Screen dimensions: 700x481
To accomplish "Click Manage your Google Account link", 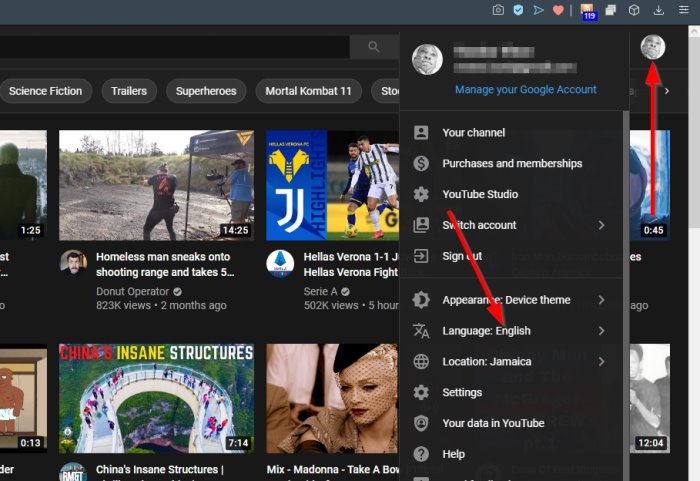I will click(525, 89).
